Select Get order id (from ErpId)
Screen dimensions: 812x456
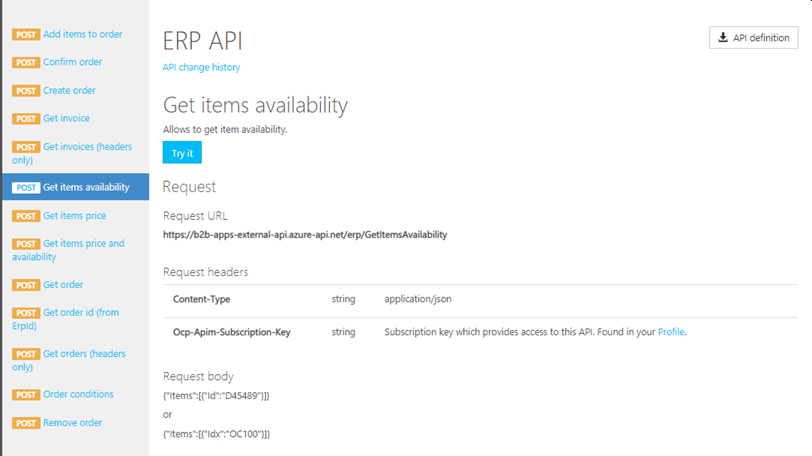80,313
